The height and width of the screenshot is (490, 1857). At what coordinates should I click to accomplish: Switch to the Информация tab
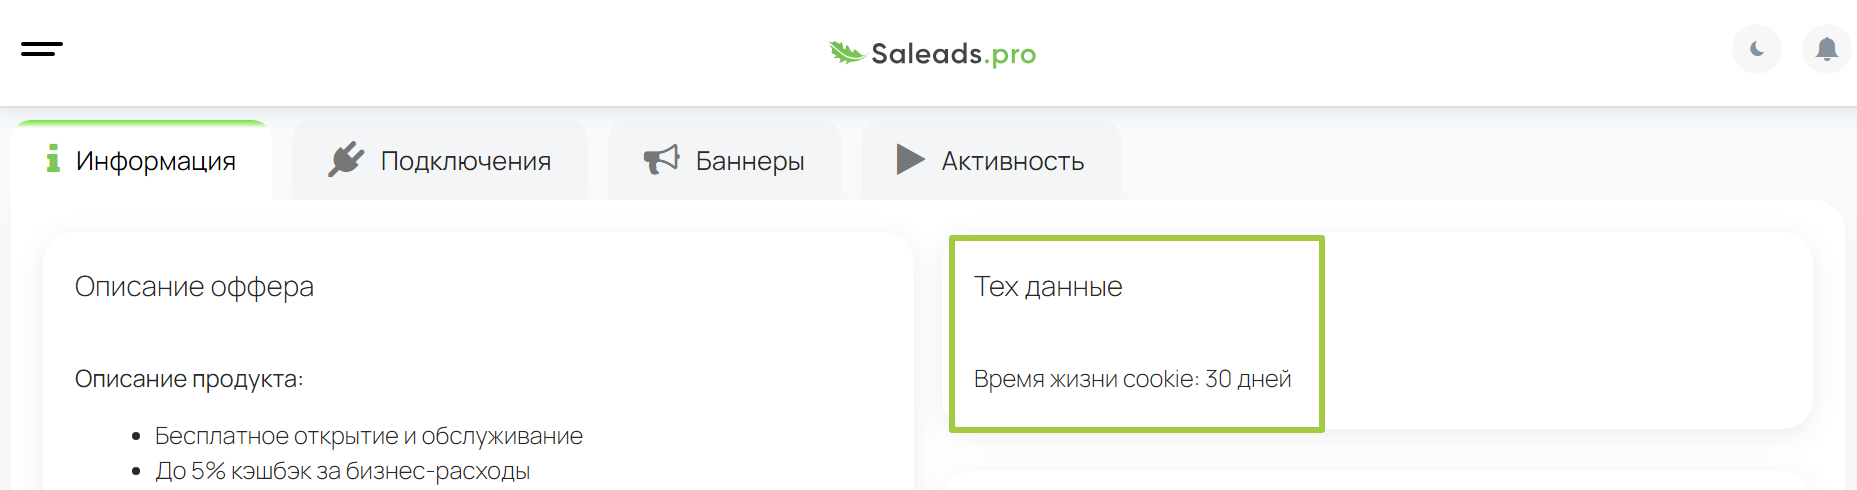pyautogui.click(x=141, y=161)
